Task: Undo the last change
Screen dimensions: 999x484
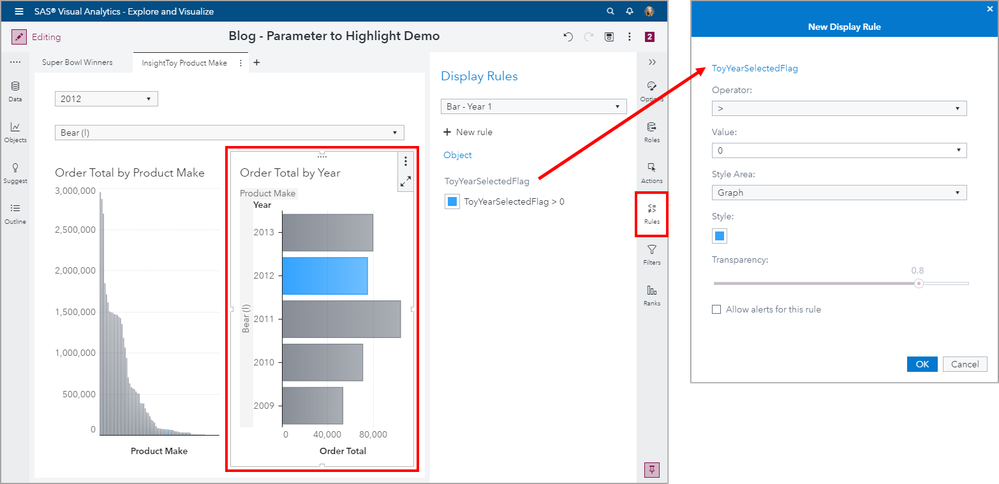Action: pos(568,37)
